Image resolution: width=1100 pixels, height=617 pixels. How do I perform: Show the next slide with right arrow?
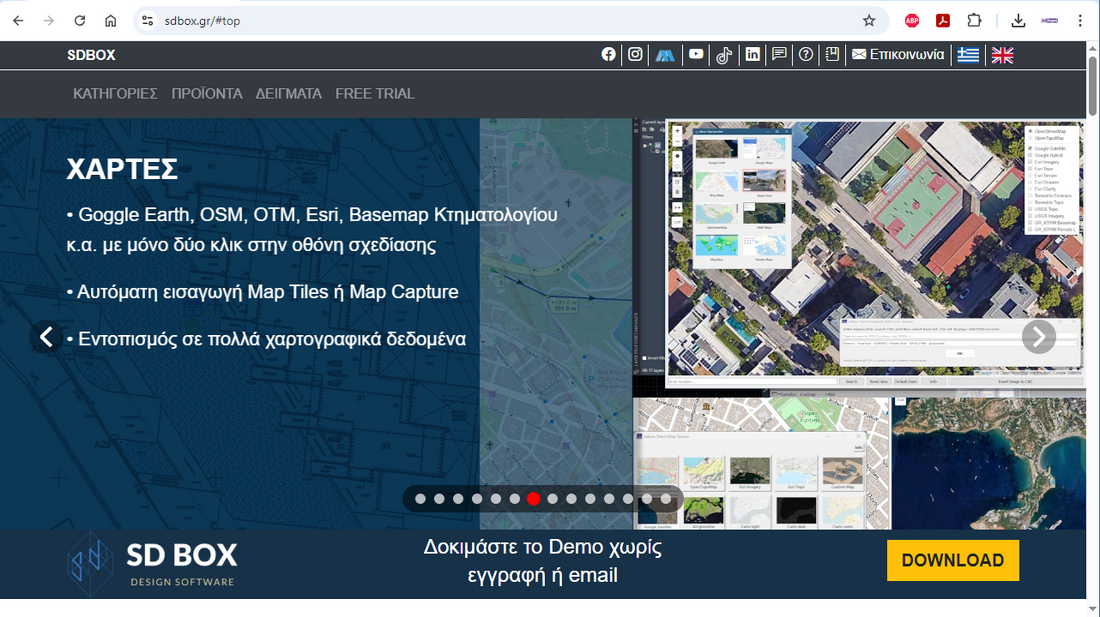coord(1039,337)
